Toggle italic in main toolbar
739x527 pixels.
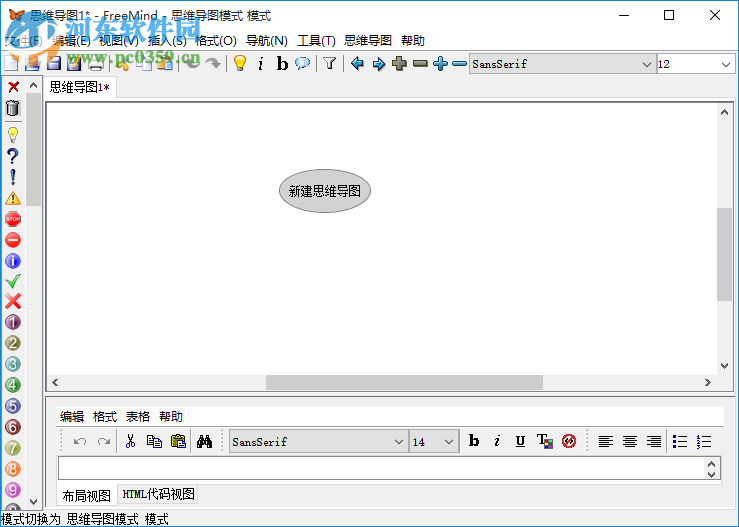pyautogui.click(x=261, y=63)
